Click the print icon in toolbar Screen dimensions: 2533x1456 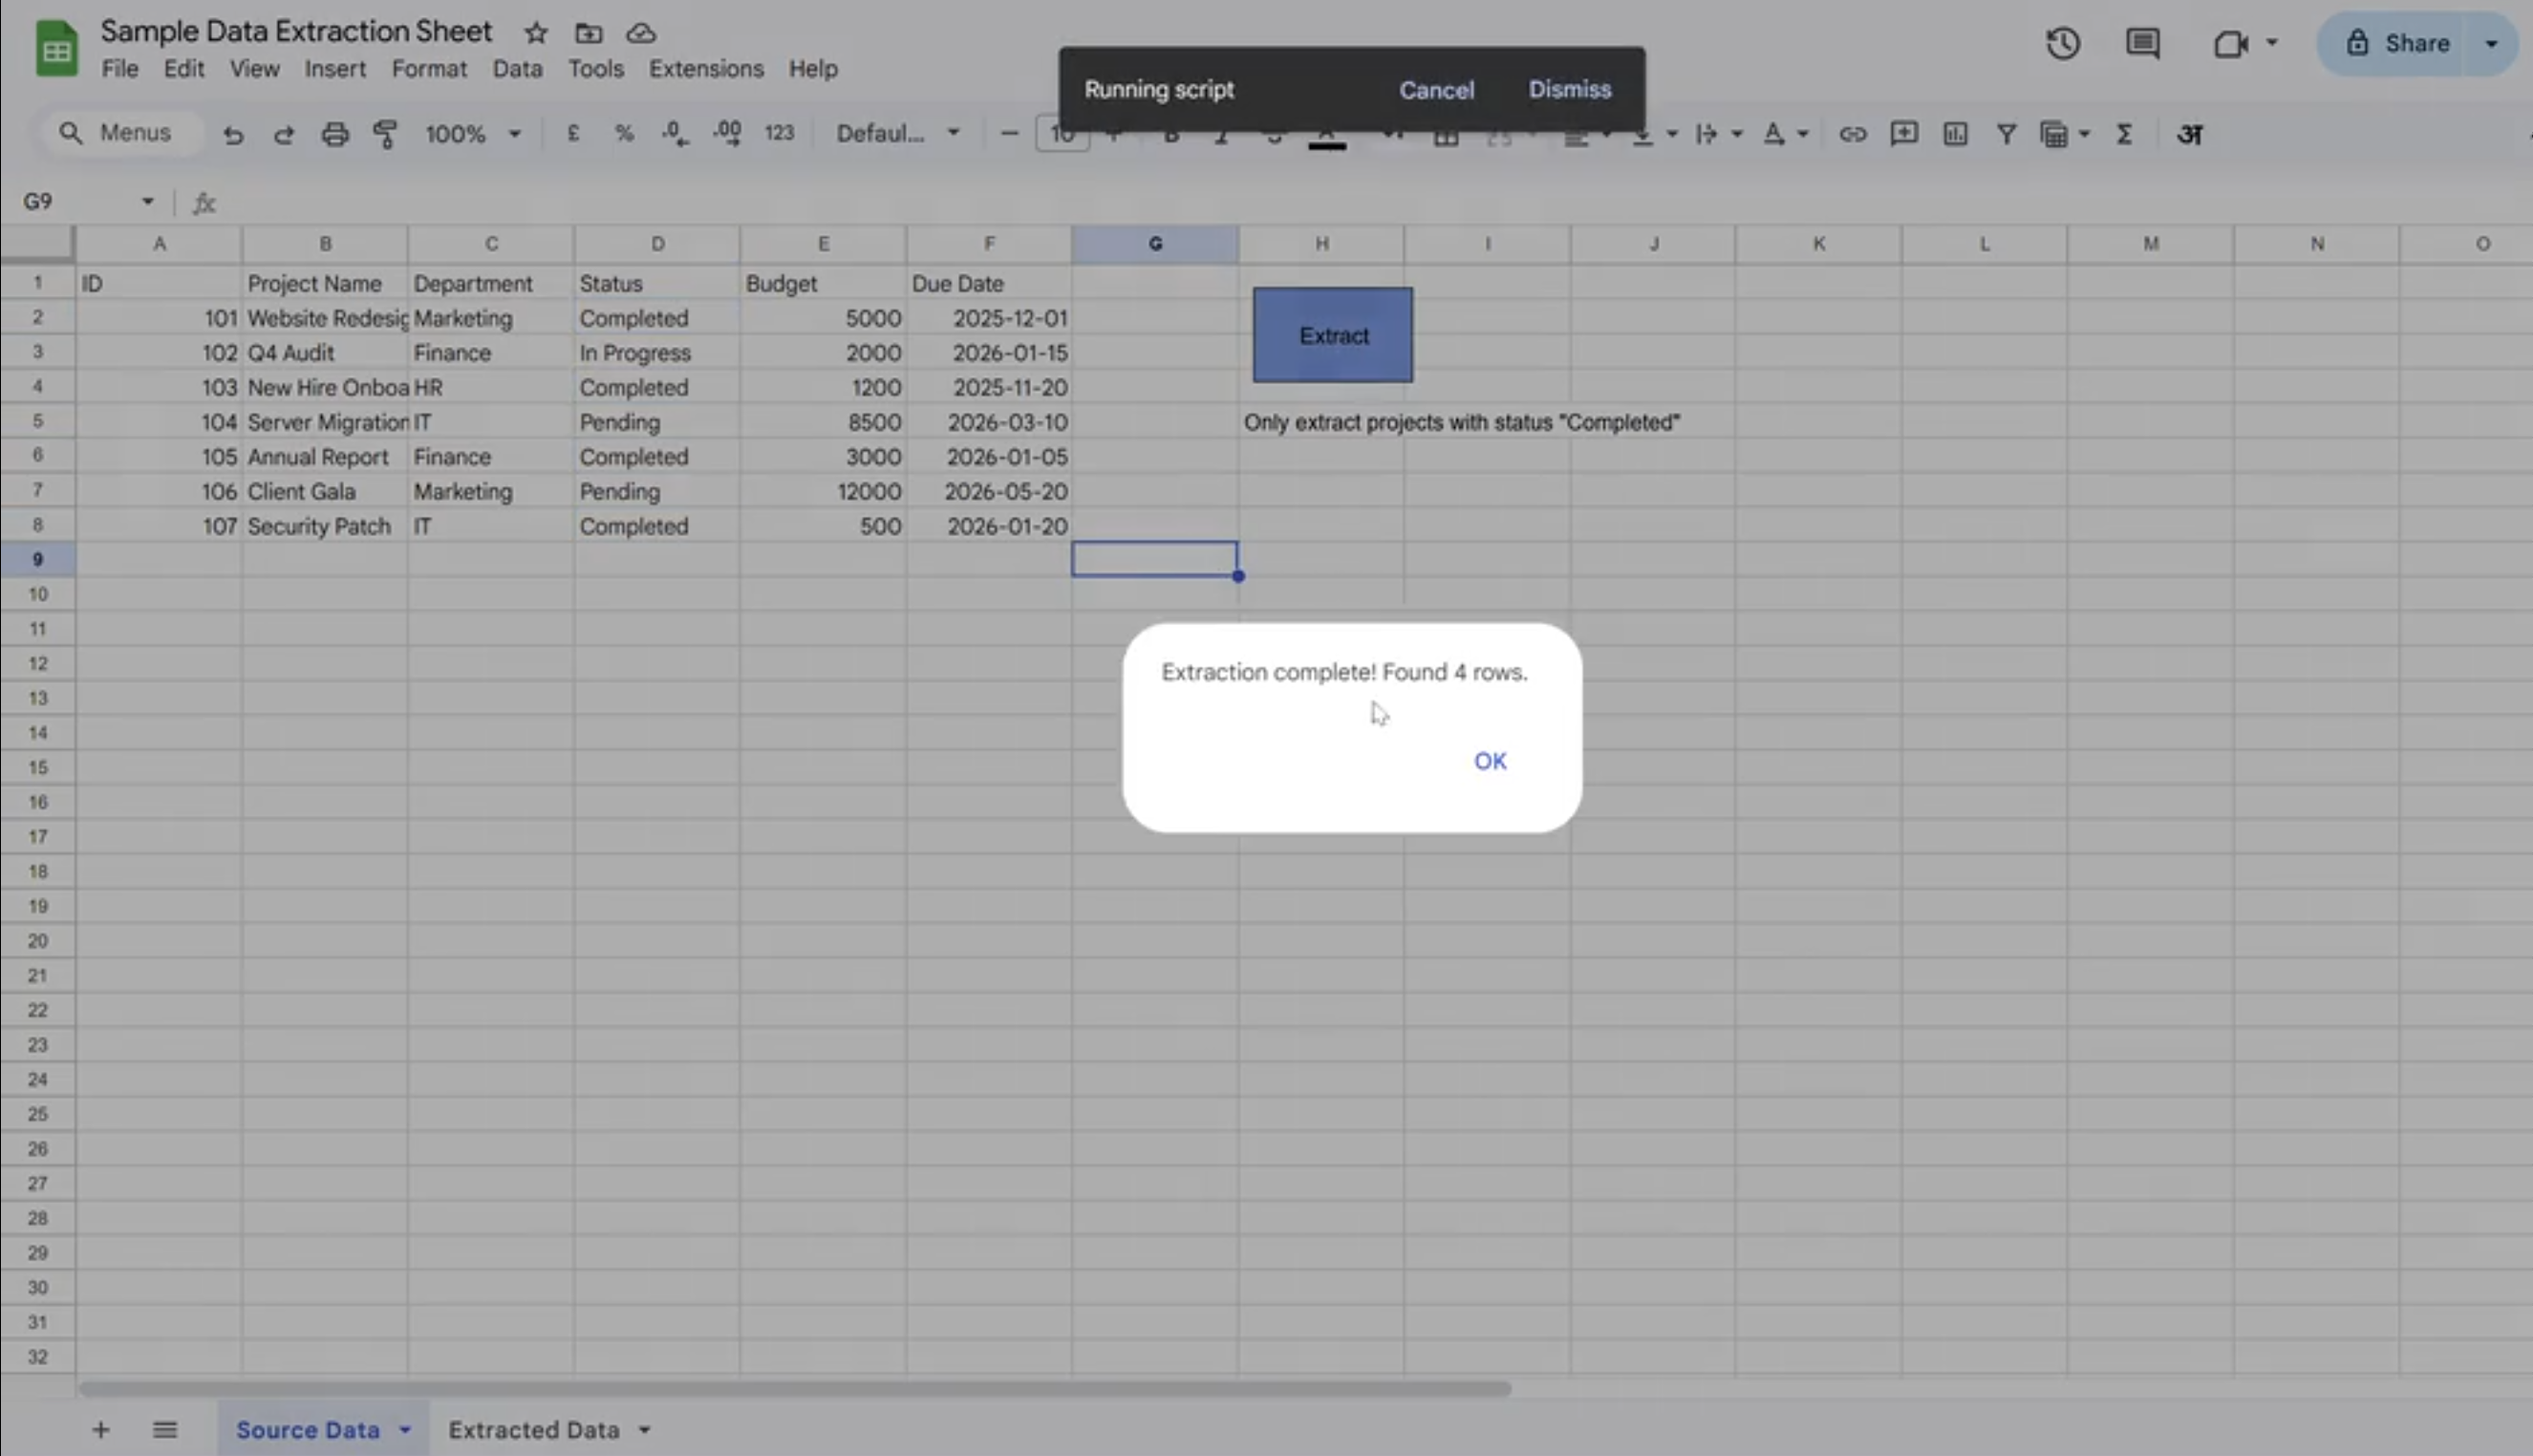[x=334, y=134]
